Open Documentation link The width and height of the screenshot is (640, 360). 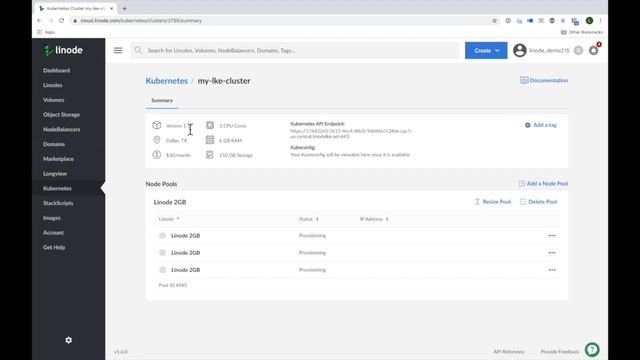(544, 80)
